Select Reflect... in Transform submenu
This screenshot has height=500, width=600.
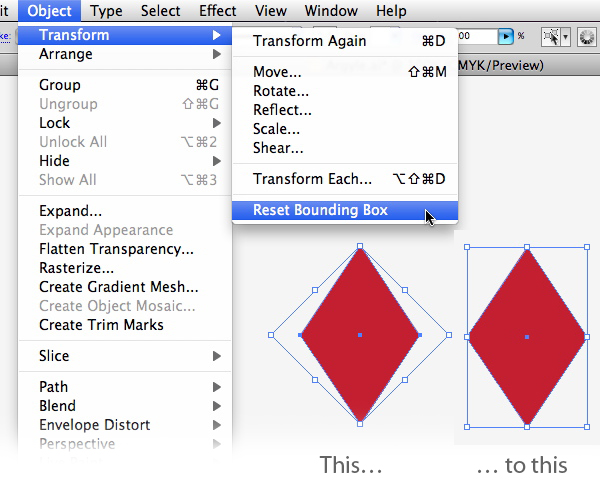345,110
